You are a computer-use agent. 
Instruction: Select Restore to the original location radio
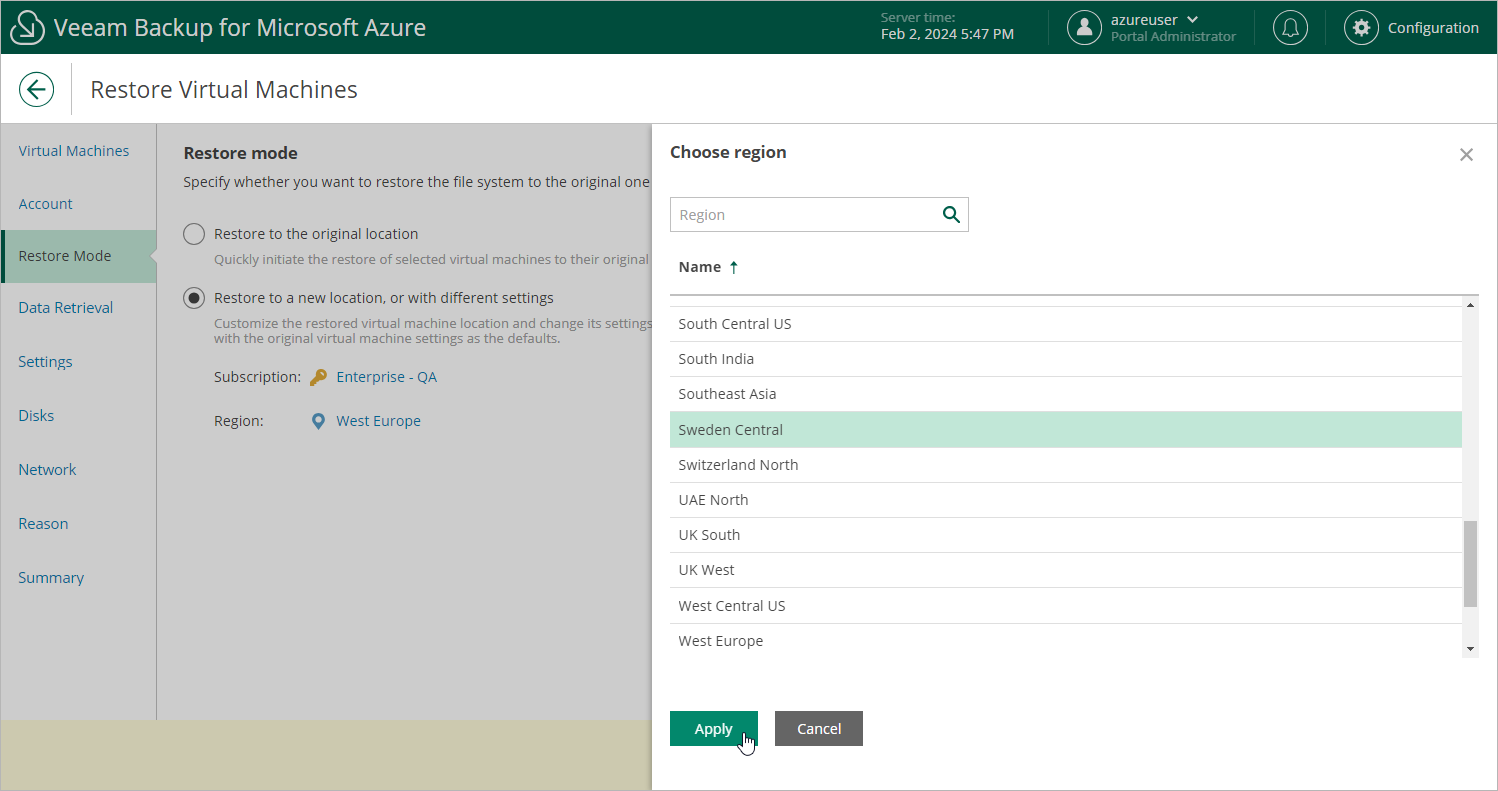point(194,234)
